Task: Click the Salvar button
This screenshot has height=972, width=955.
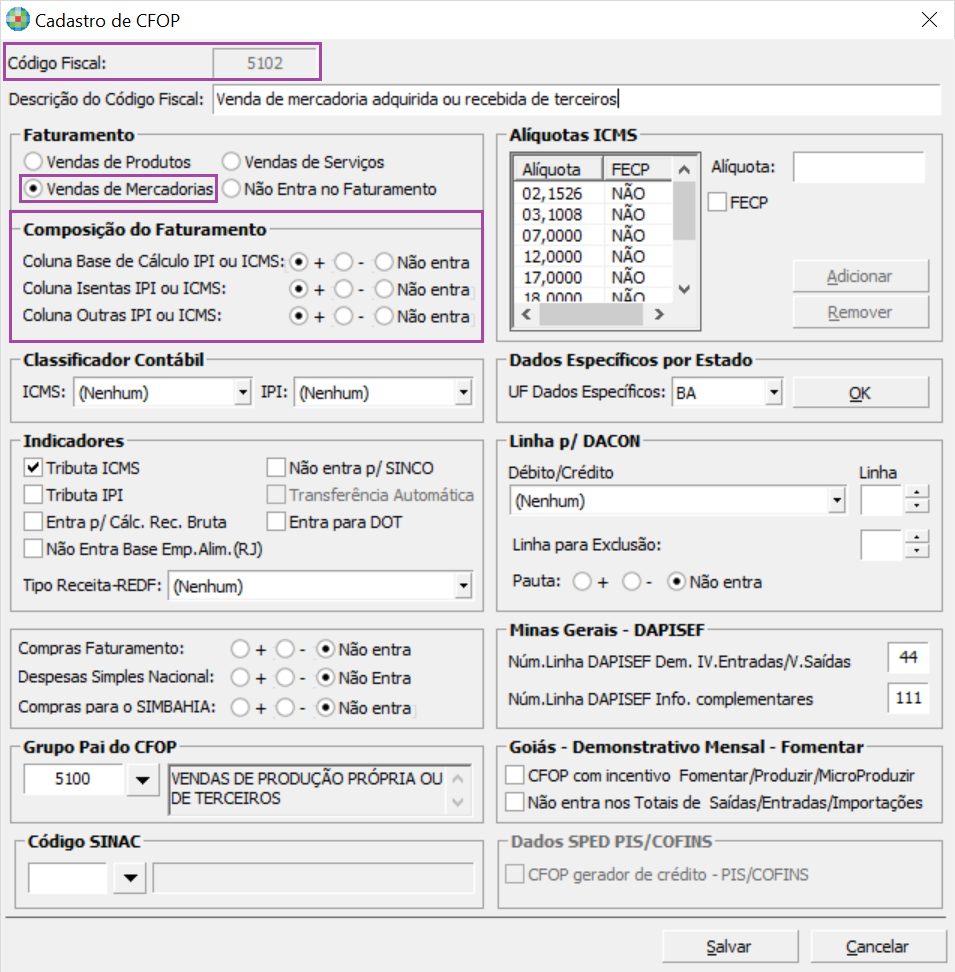Action: 728,946
